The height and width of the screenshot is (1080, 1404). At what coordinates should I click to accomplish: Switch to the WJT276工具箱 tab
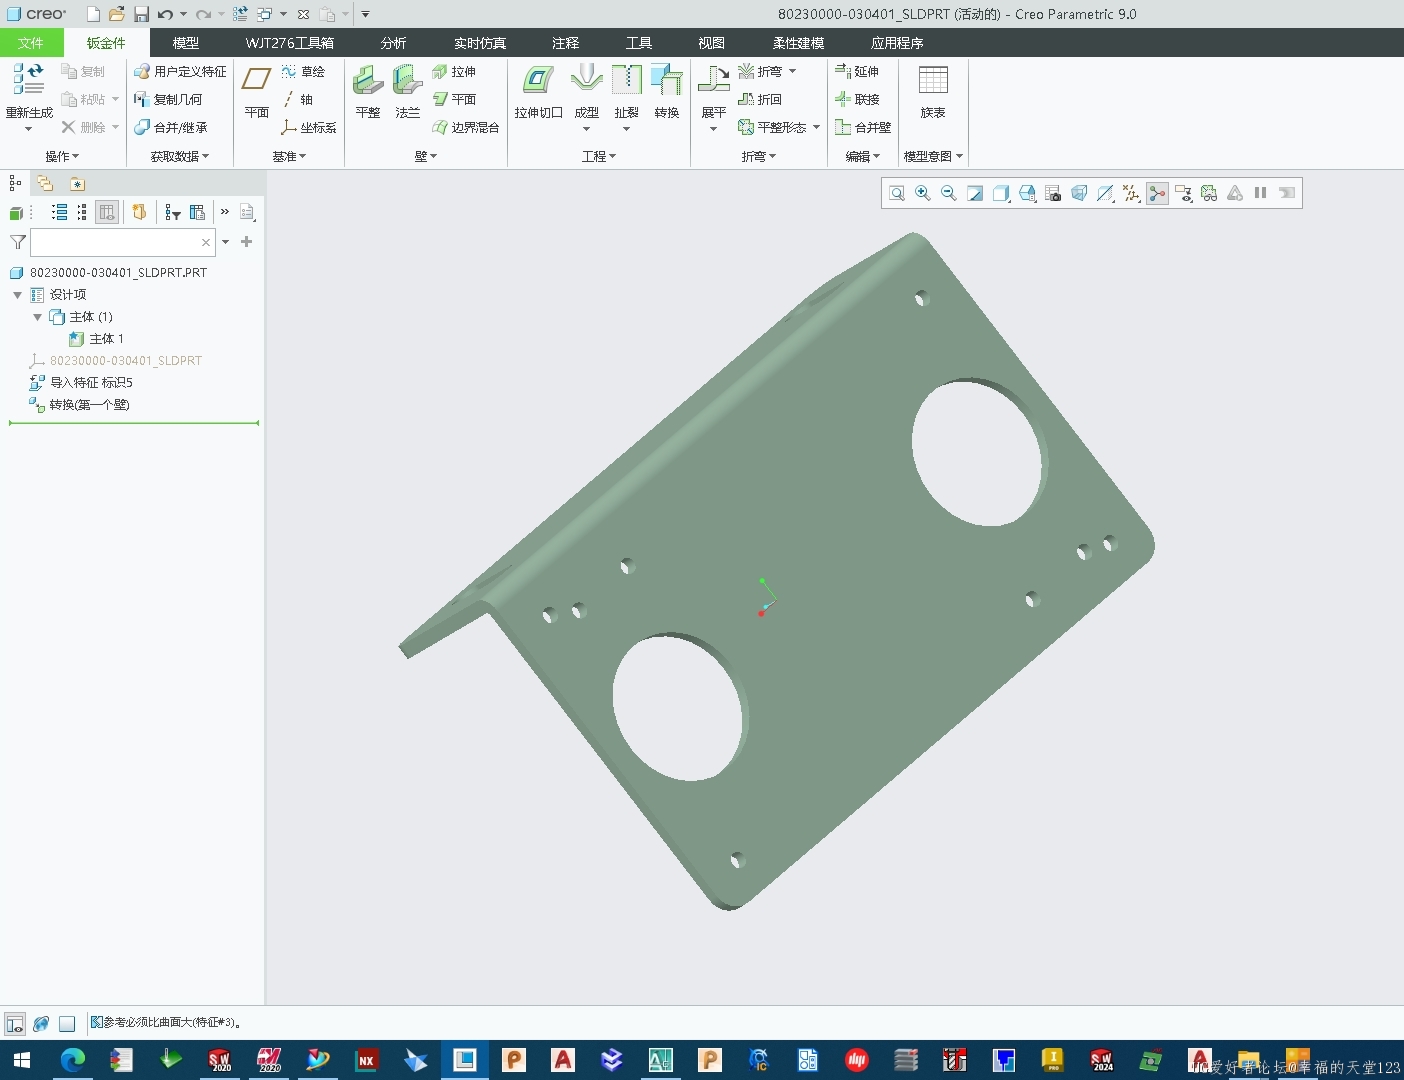290,43
